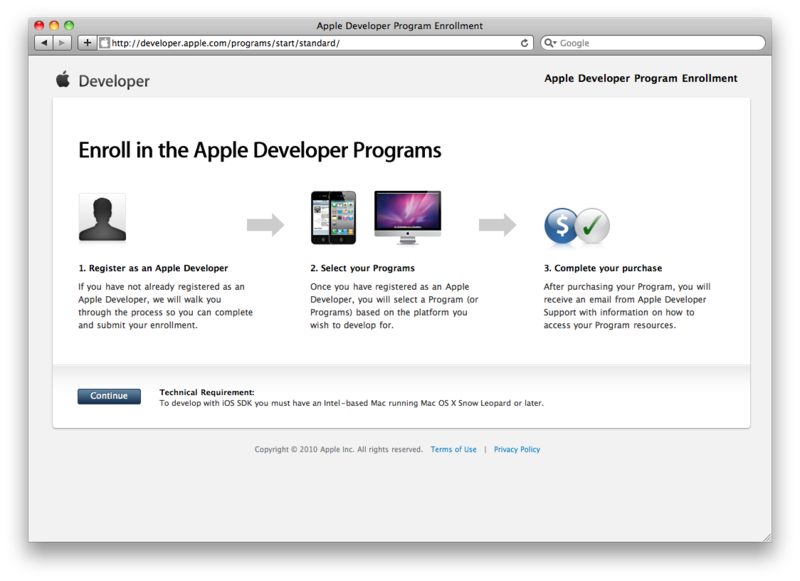Click the page favicon in the address bar

pos(105,43)
